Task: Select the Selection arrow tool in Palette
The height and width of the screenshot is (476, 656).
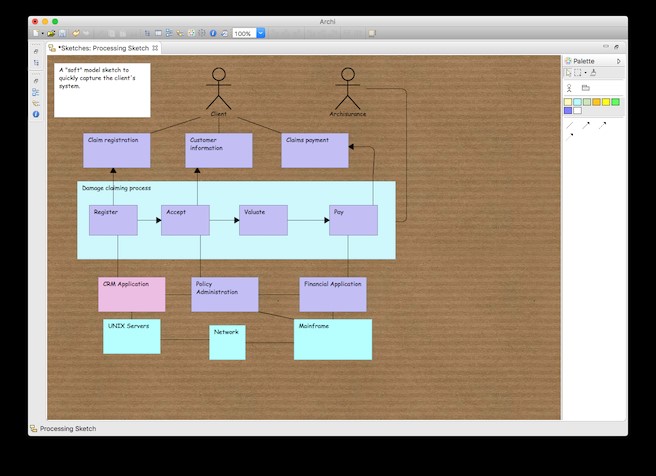Action: pyautogui.click(x=568, y=73)
